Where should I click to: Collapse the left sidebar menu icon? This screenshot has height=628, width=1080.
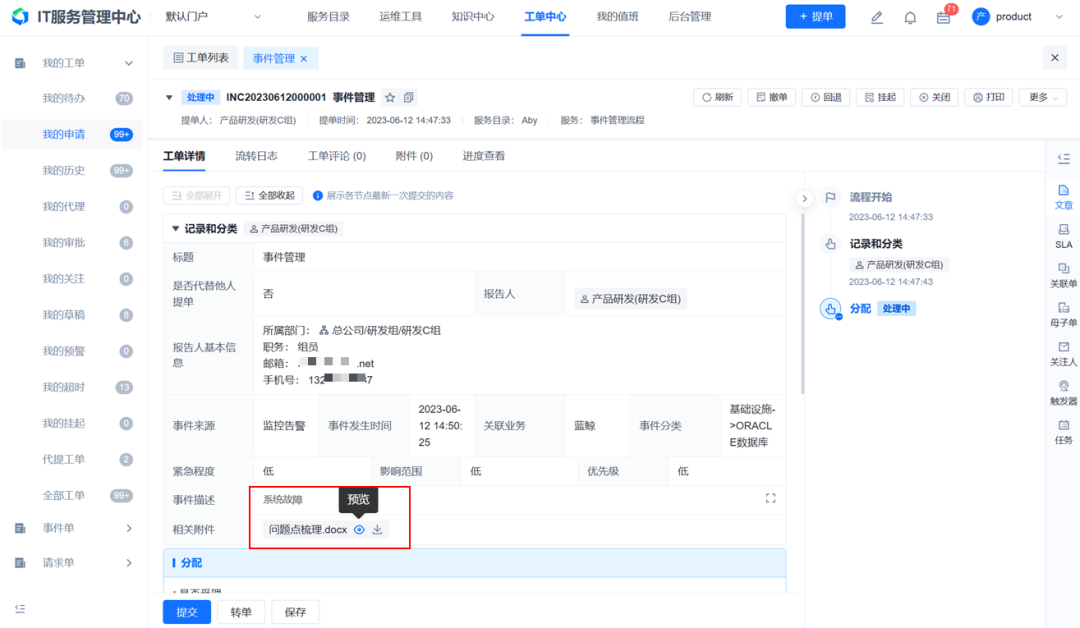click(20, 609)
